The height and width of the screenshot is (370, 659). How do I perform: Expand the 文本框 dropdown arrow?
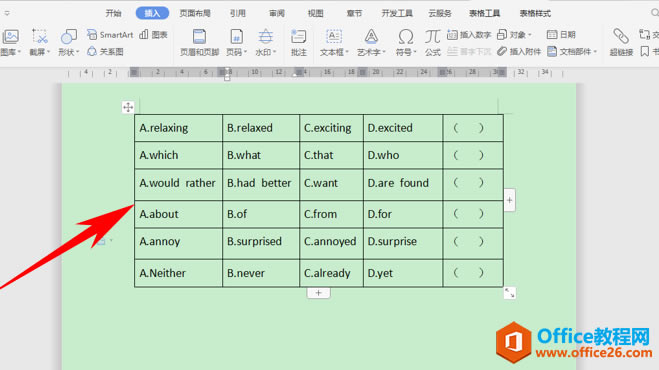click(347, 52)
